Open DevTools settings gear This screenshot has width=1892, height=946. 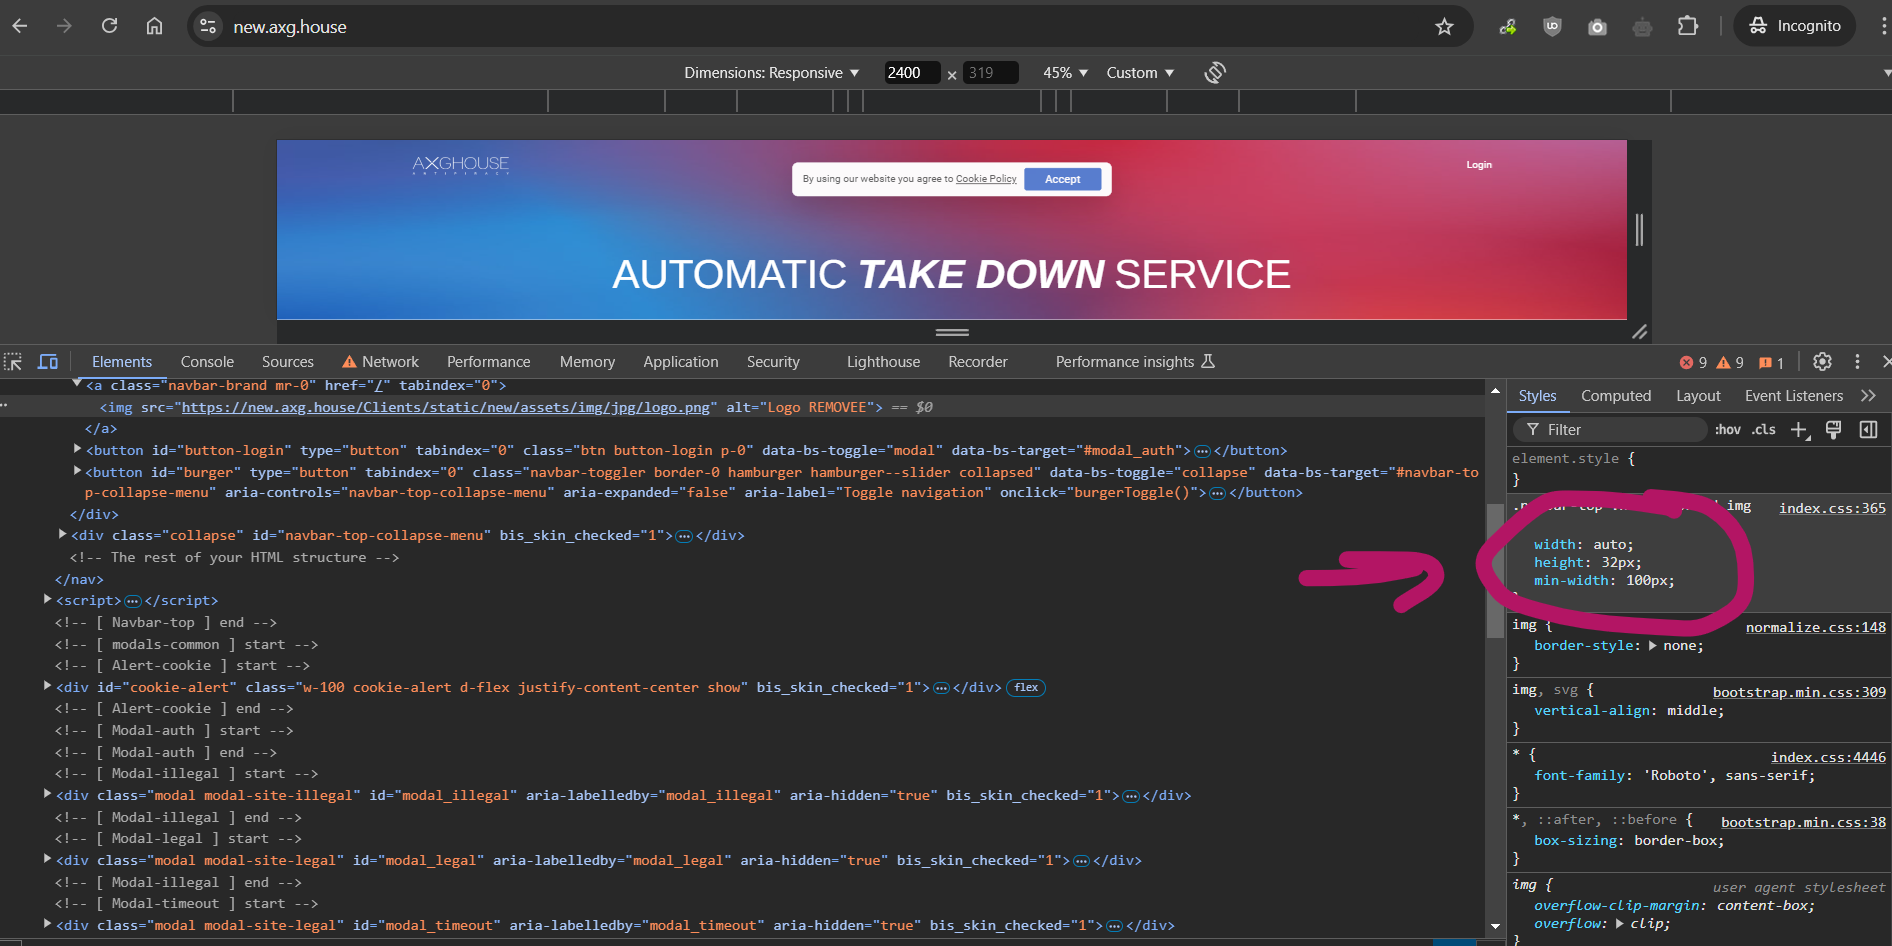[1822, 362]
